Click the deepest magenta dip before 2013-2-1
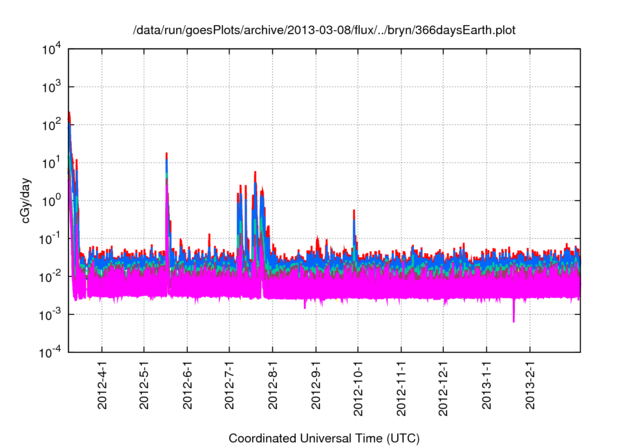 pos(514,320)
